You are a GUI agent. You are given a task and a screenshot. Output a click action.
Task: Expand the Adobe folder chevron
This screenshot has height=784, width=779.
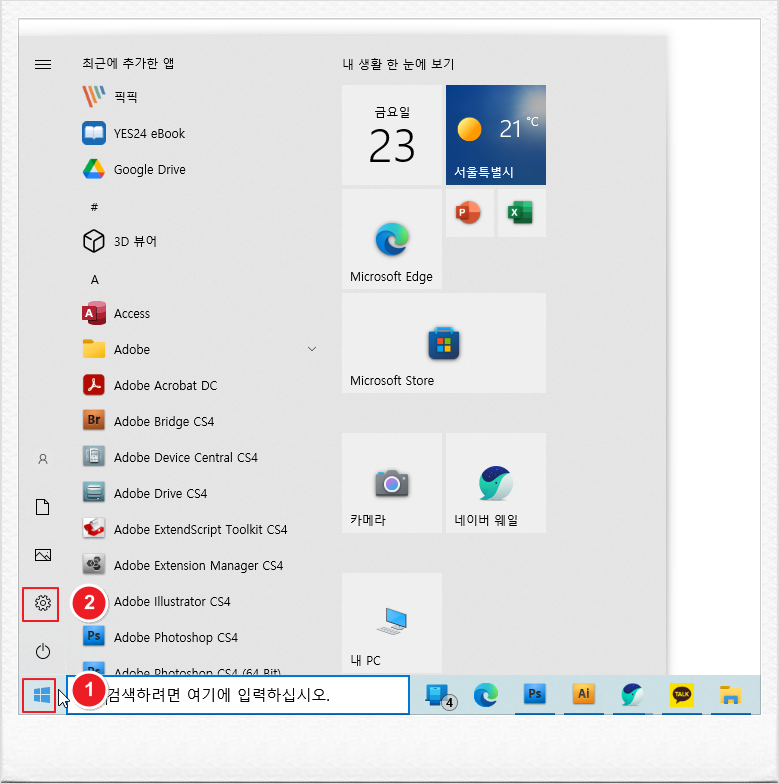click(x=312, y=349)
